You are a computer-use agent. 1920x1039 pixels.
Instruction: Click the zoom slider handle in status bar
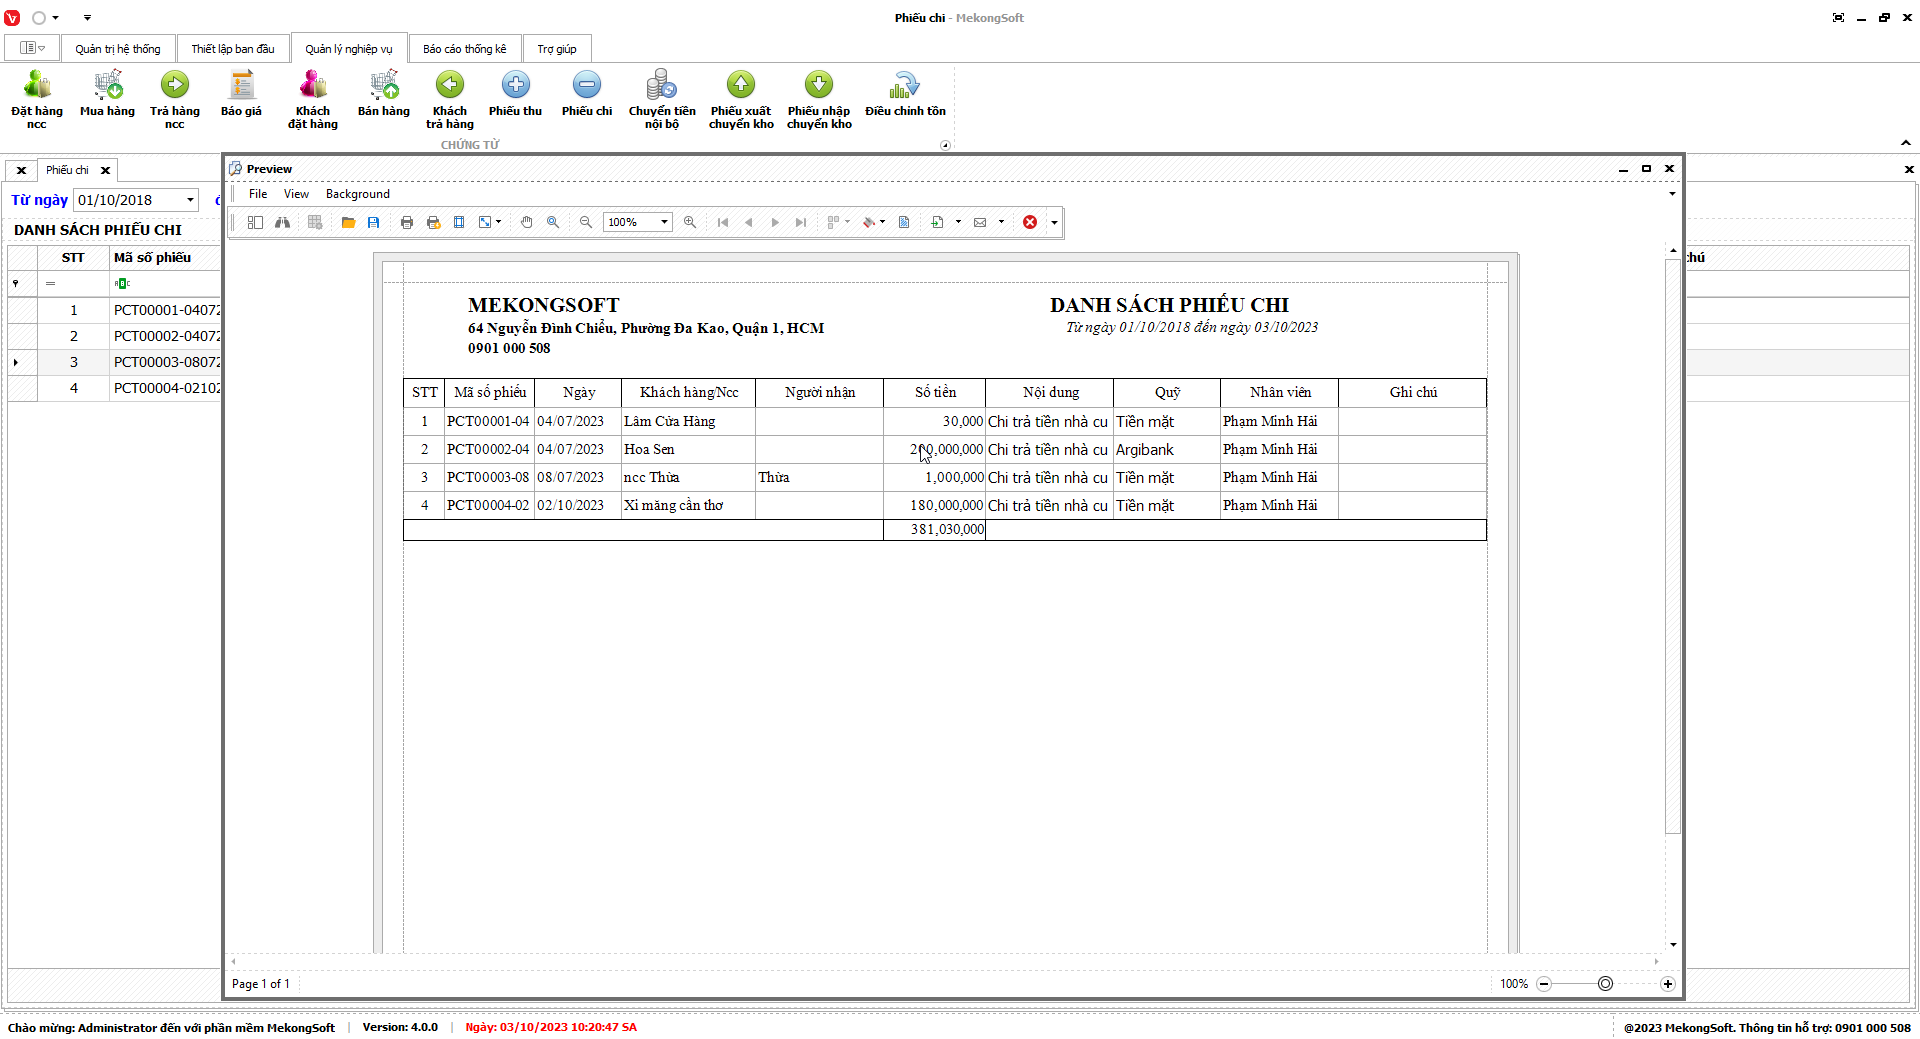pos(1605,984)
